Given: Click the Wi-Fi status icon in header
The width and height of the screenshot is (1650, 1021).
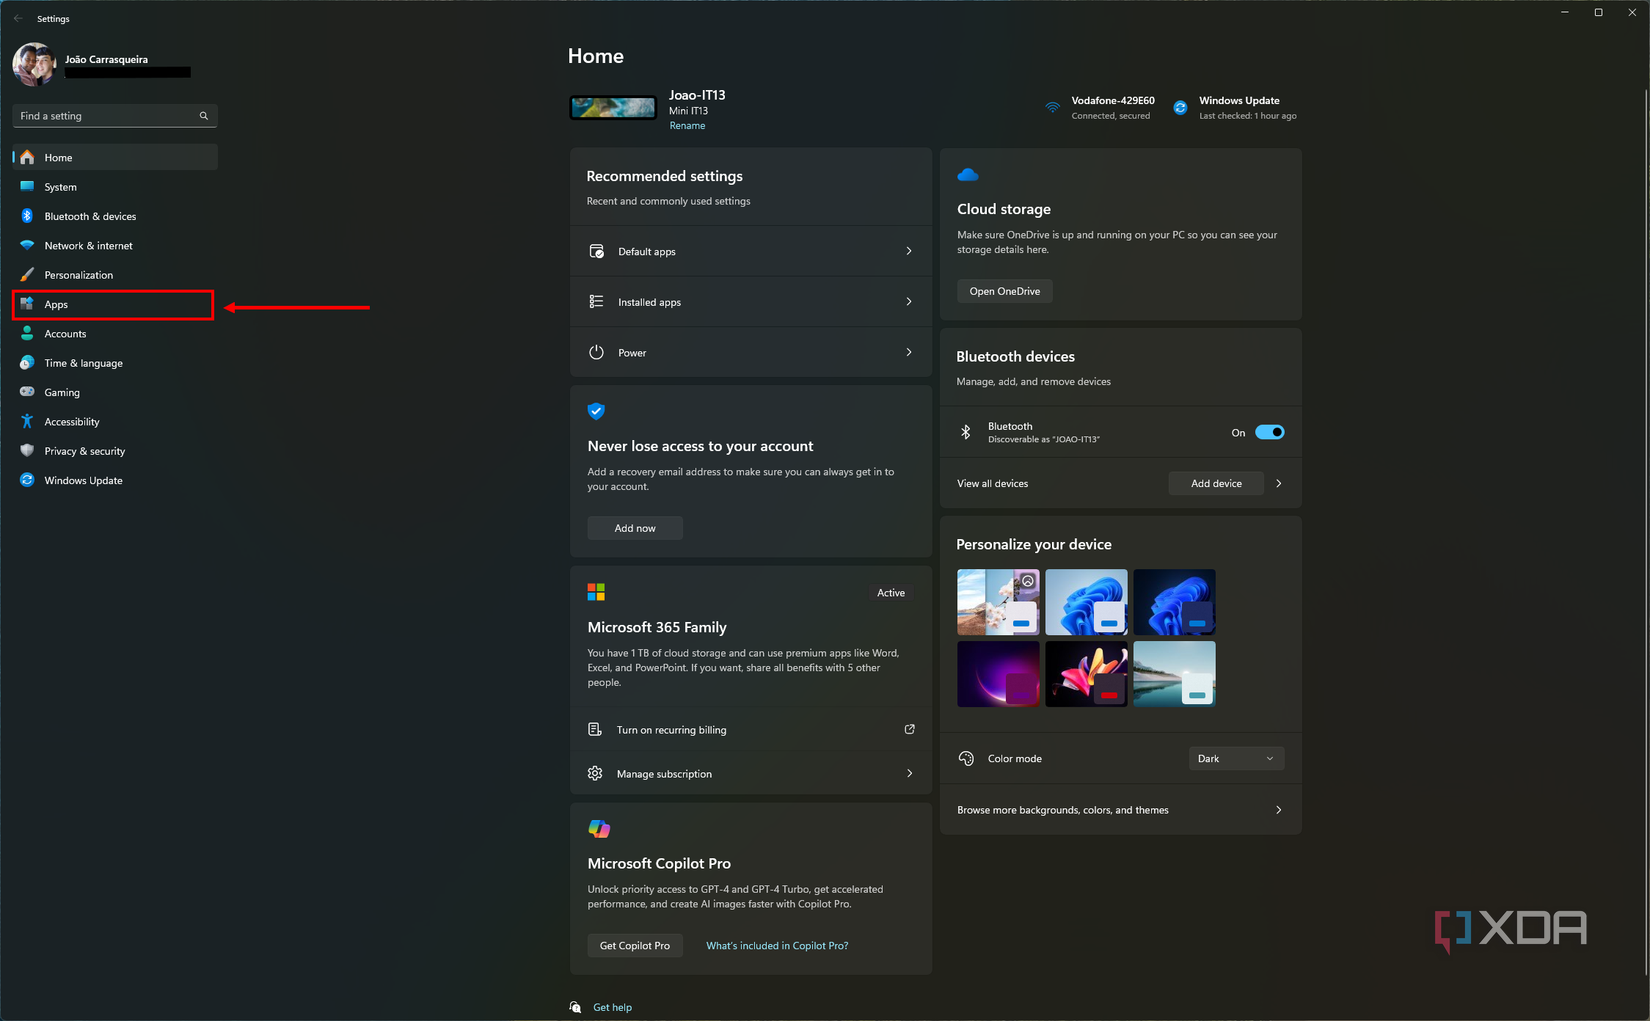Looking at the screenshot, I should pyautogui.click(x=1052, y=107).
